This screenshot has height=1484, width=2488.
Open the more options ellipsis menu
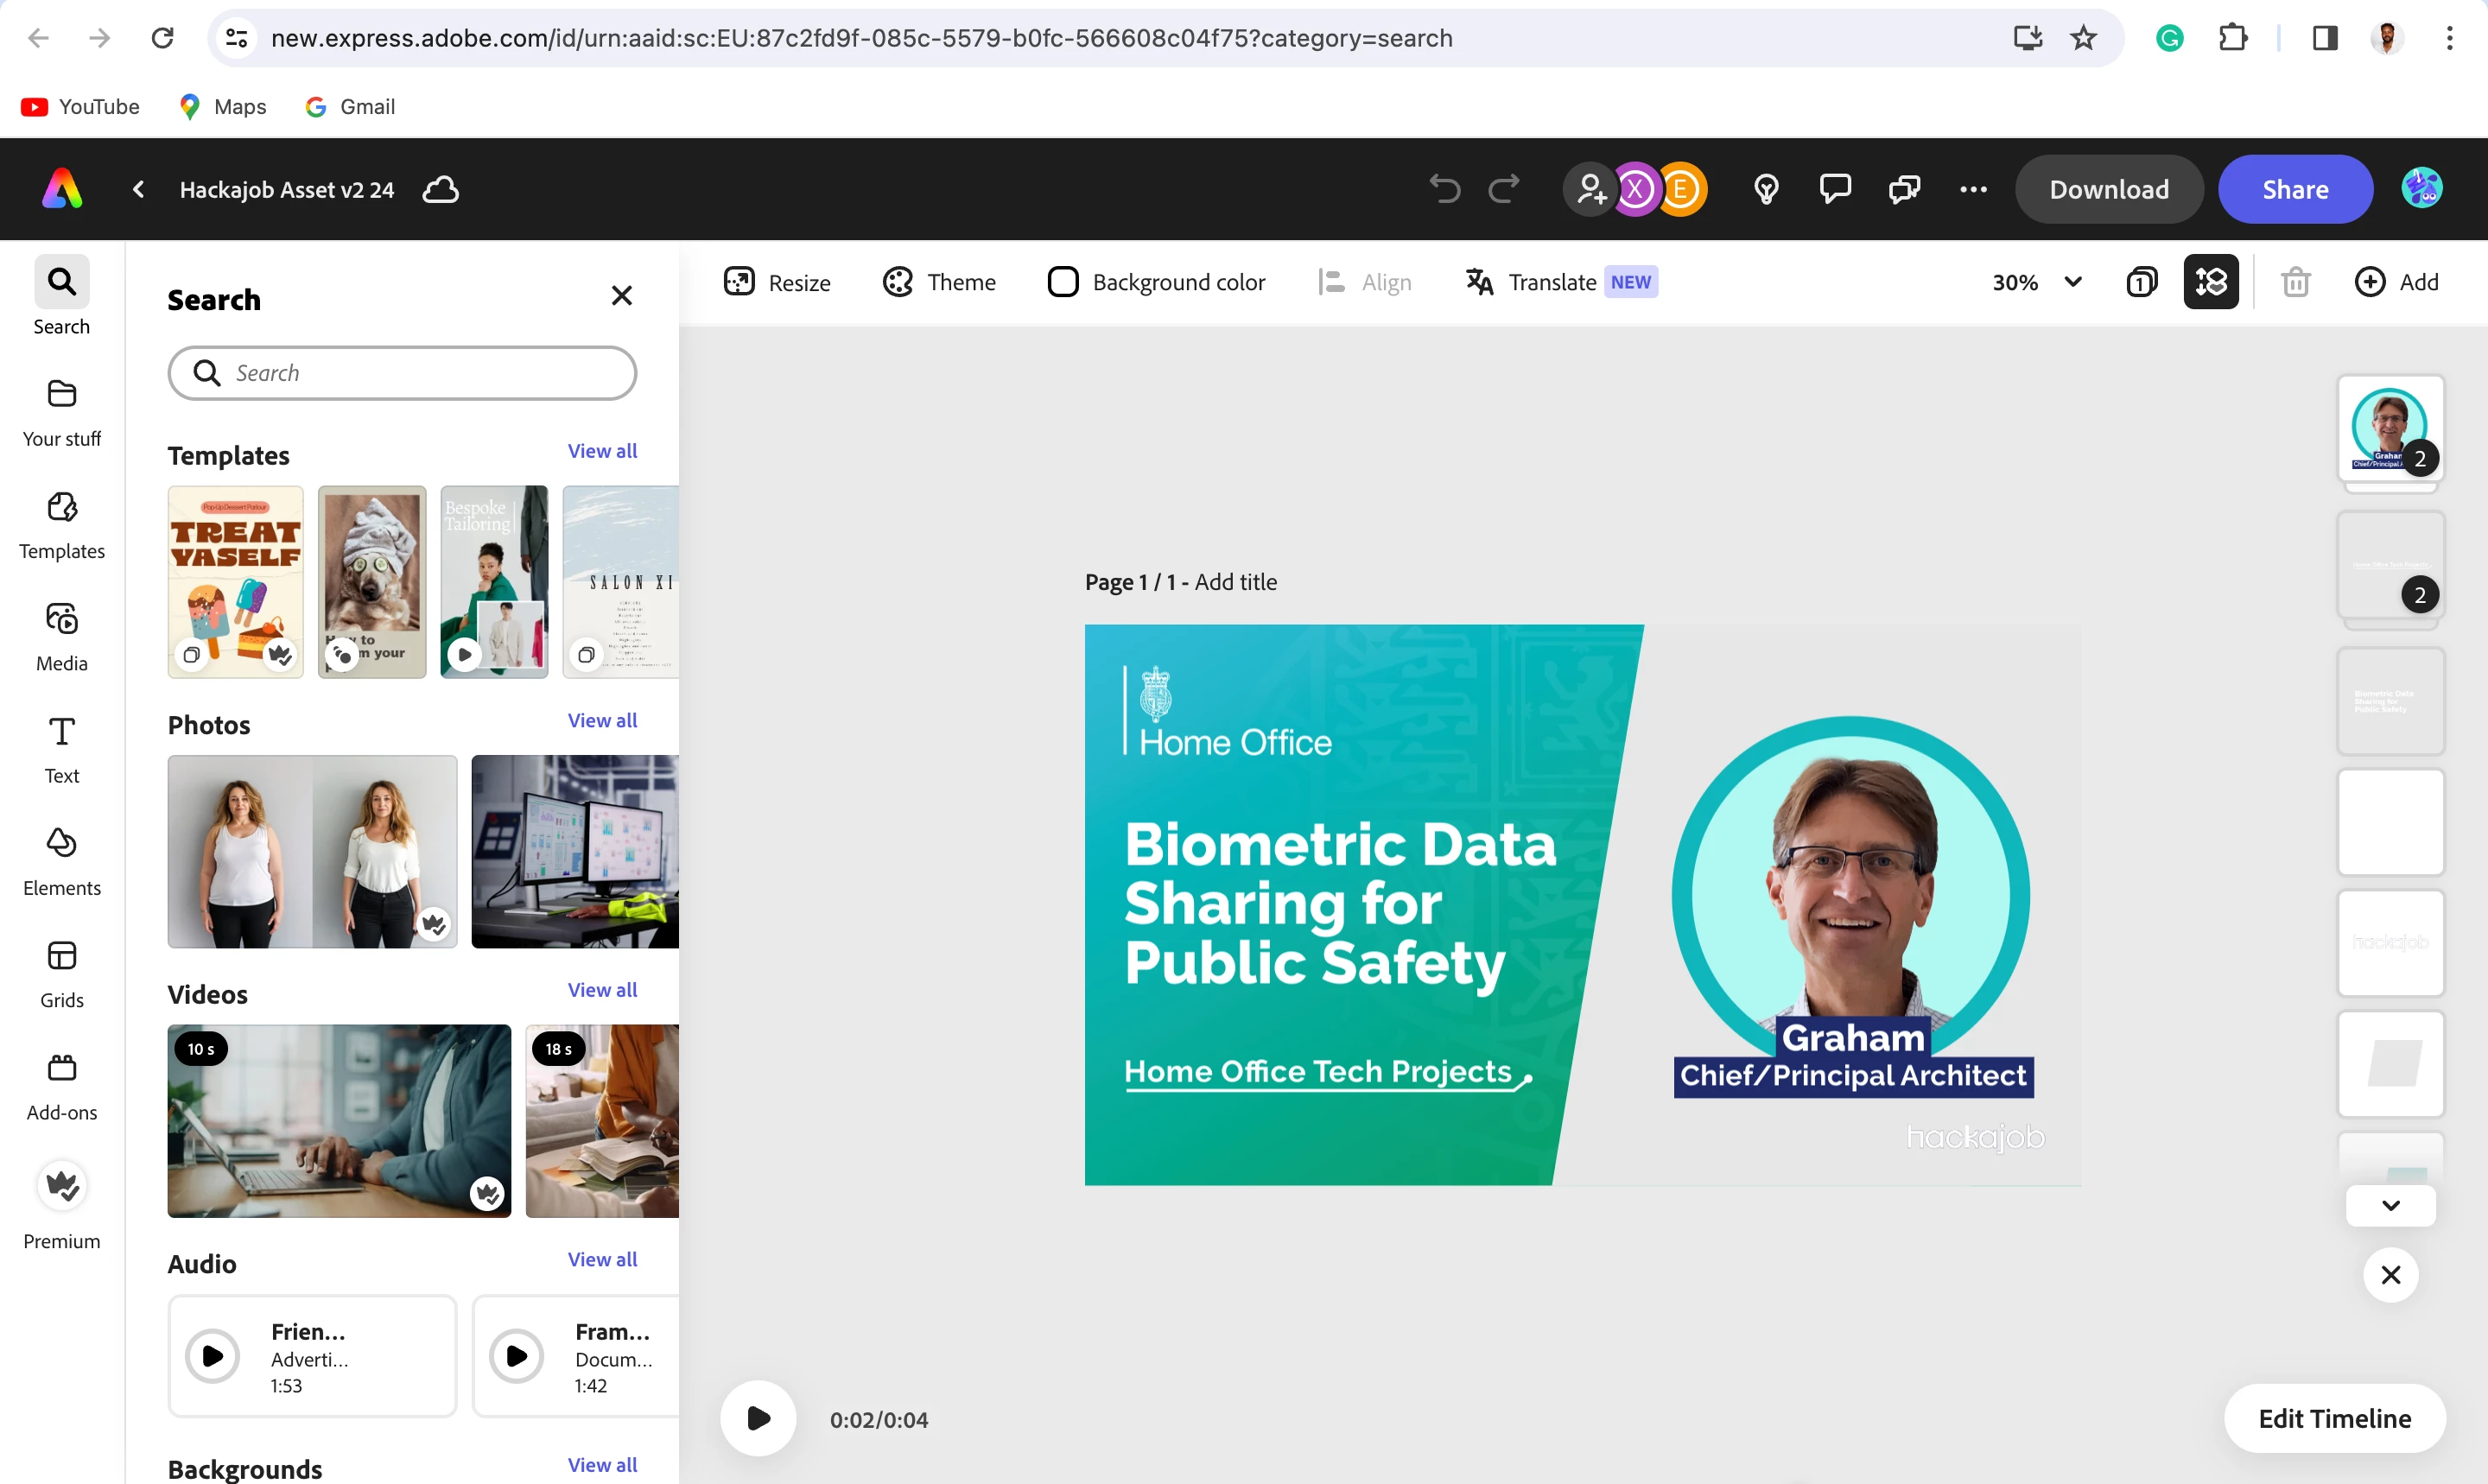point(1973,189)
